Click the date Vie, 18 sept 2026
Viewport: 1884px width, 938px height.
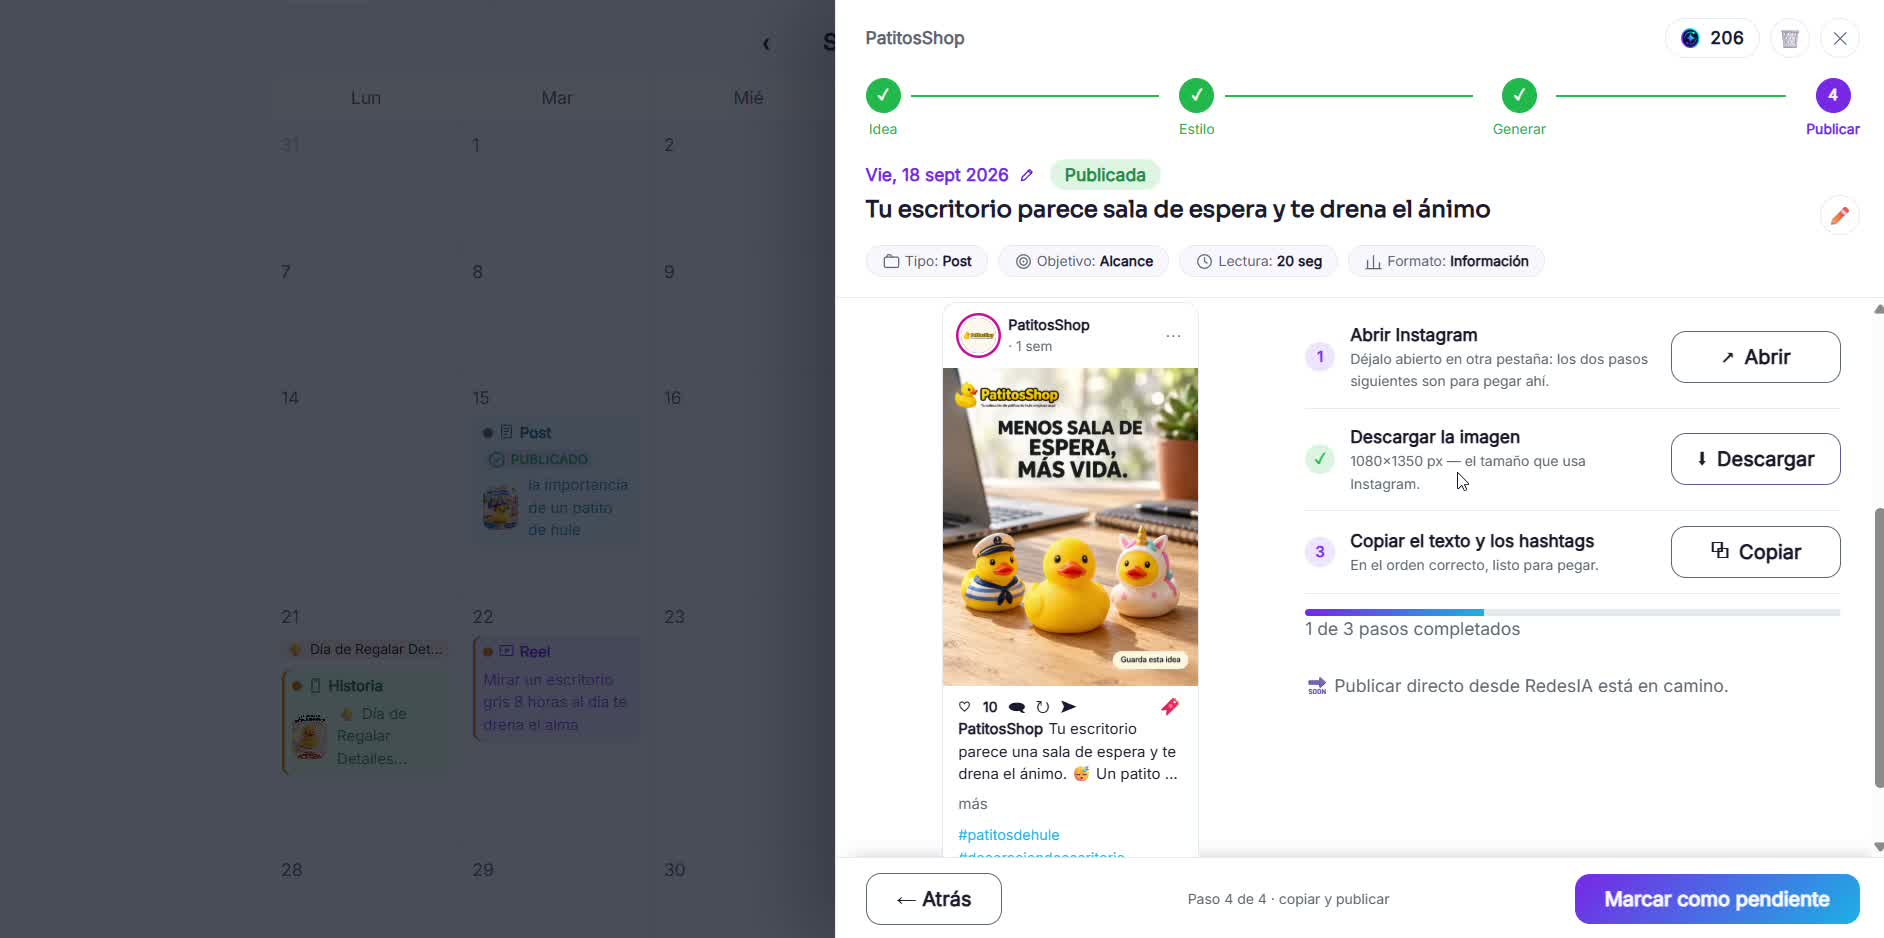pyautogui.click(x=937, y=175)
